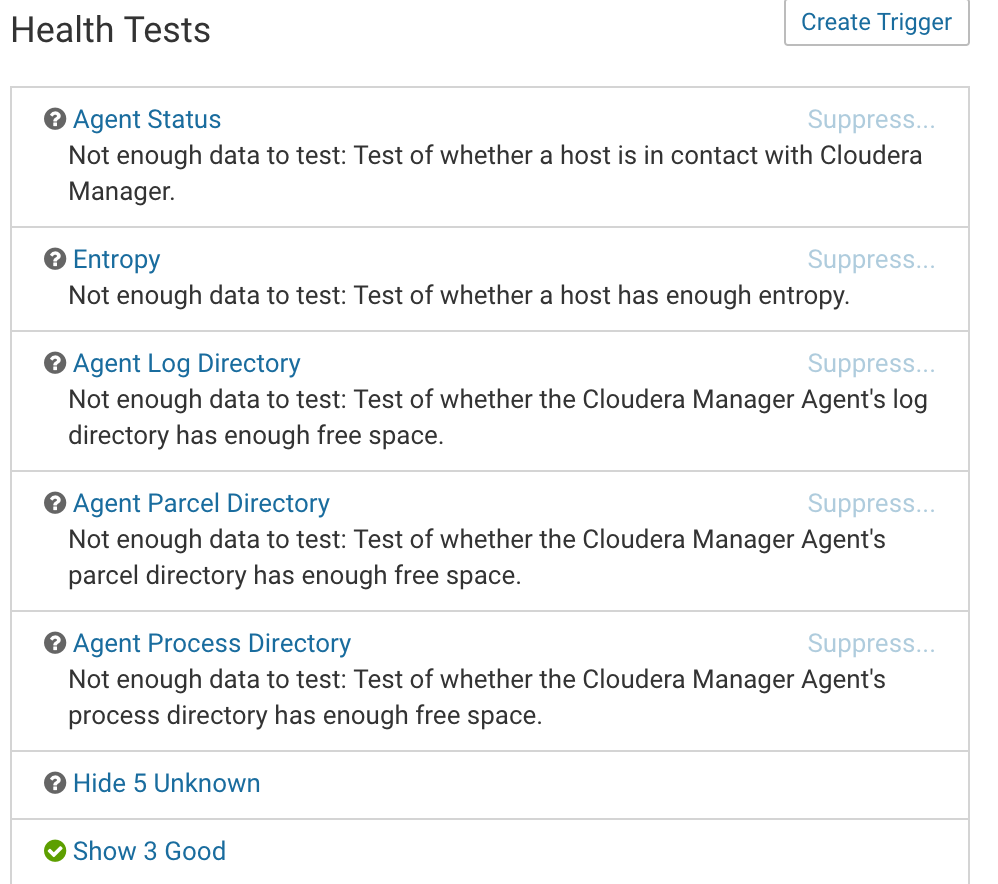Suppress the Agent Log Directory health test
Viewport: 998px width, 884px height.
click(x=871, y=363)
